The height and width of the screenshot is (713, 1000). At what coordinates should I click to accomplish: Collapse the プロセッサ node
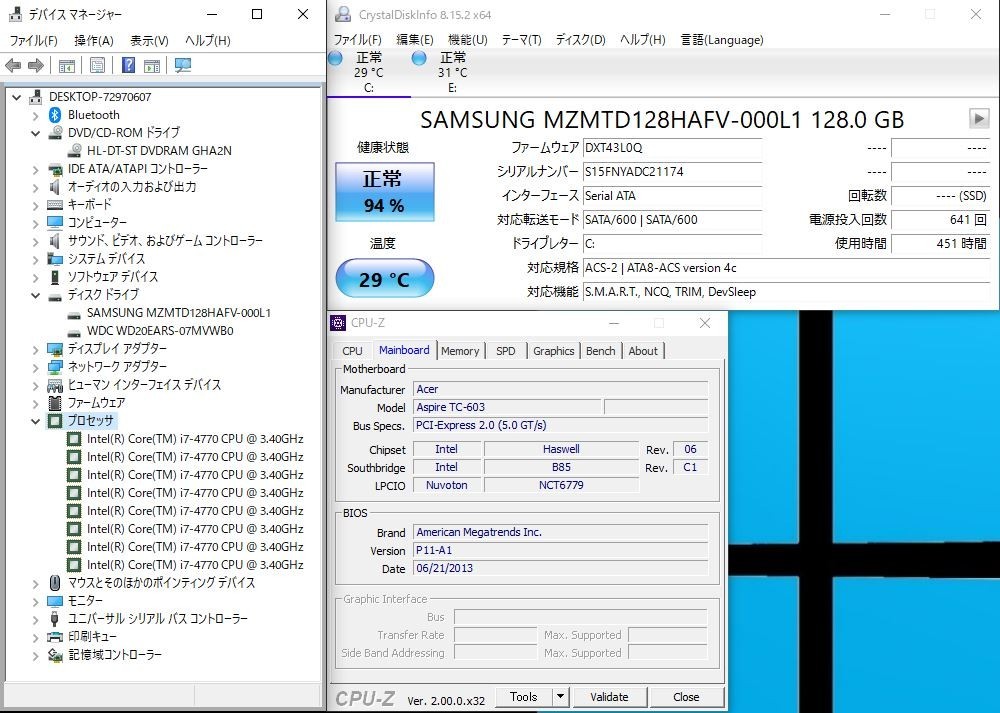tap(36, 421)
